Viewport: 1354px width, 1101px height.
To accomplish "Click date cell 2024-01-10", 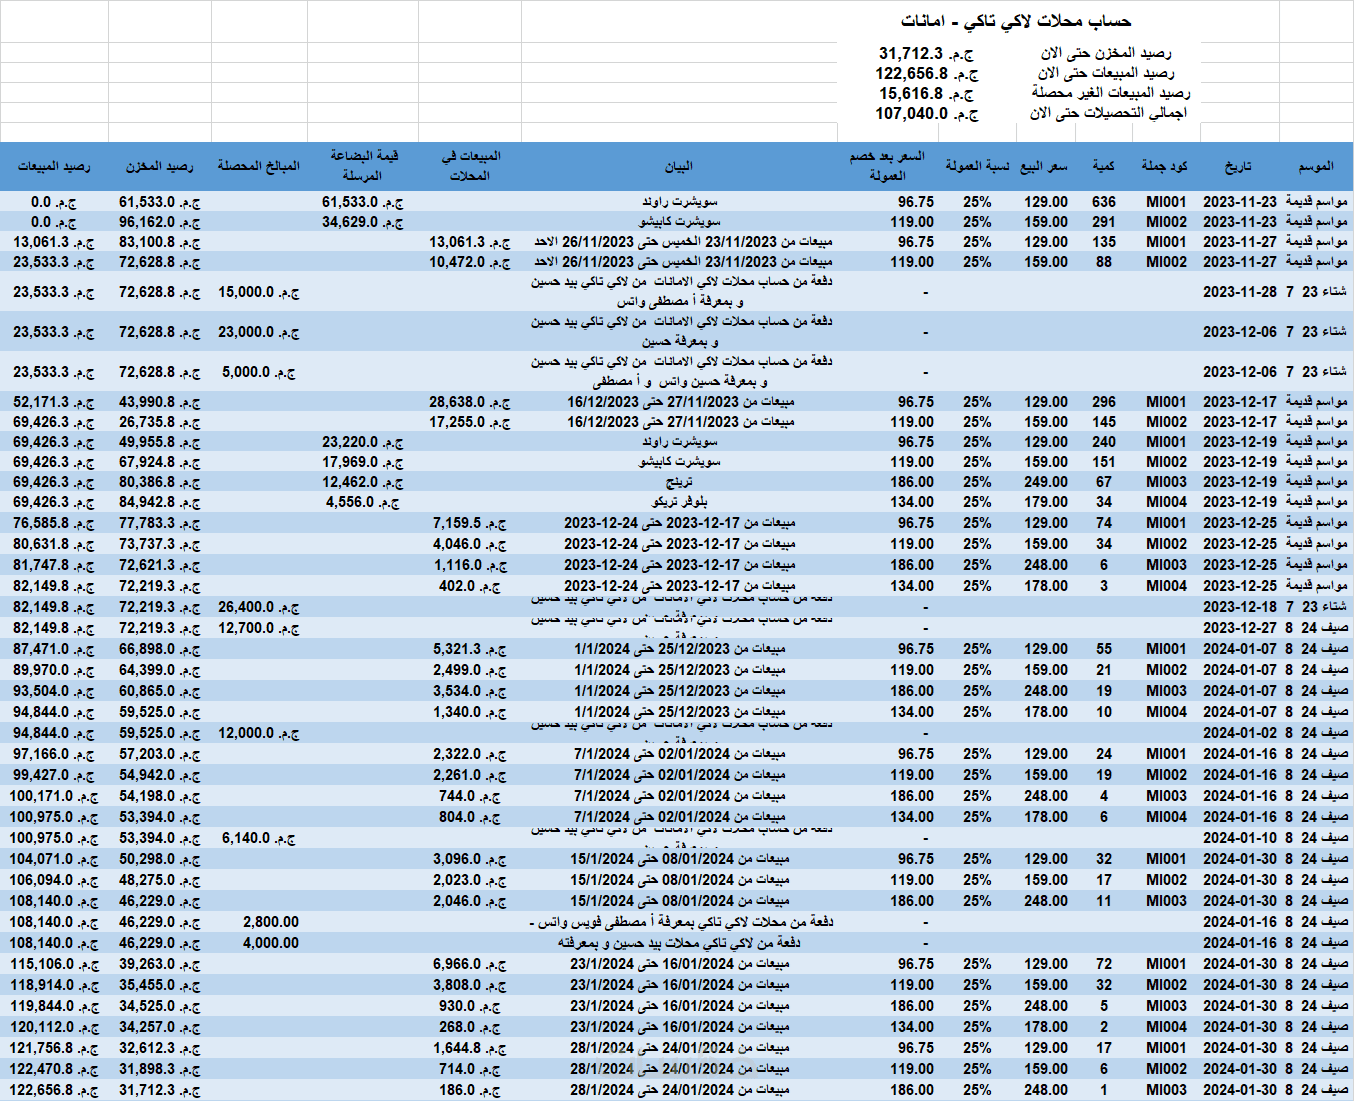I will [1240, 837].
